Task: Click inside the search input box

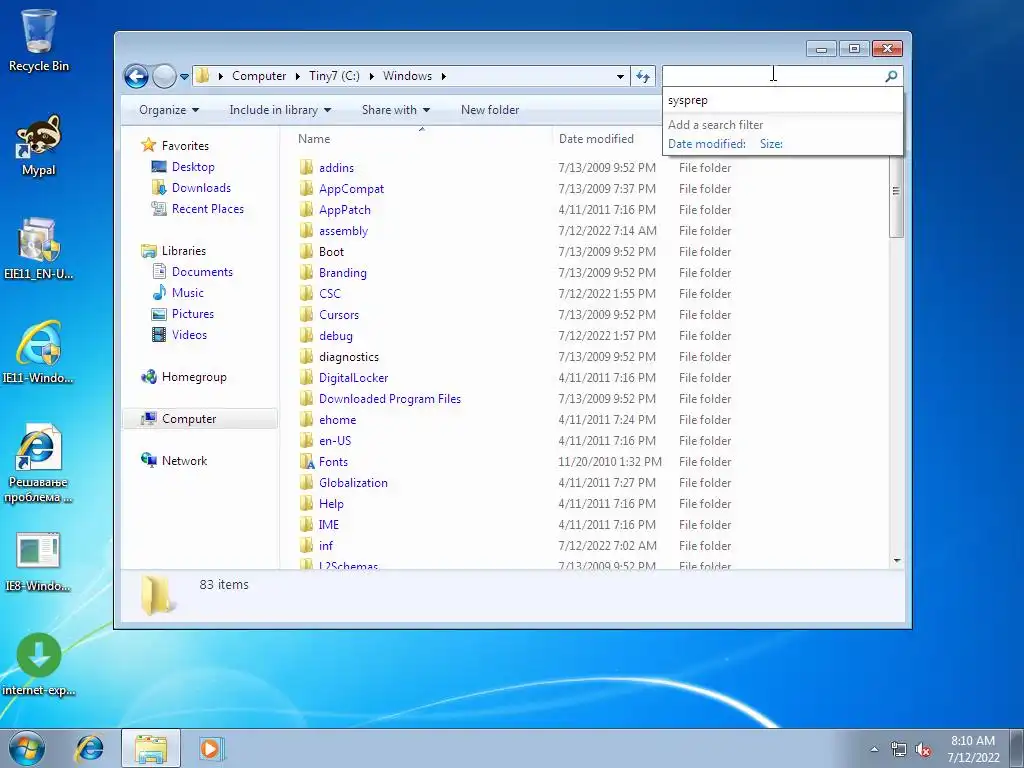Action: pos(773,76)
